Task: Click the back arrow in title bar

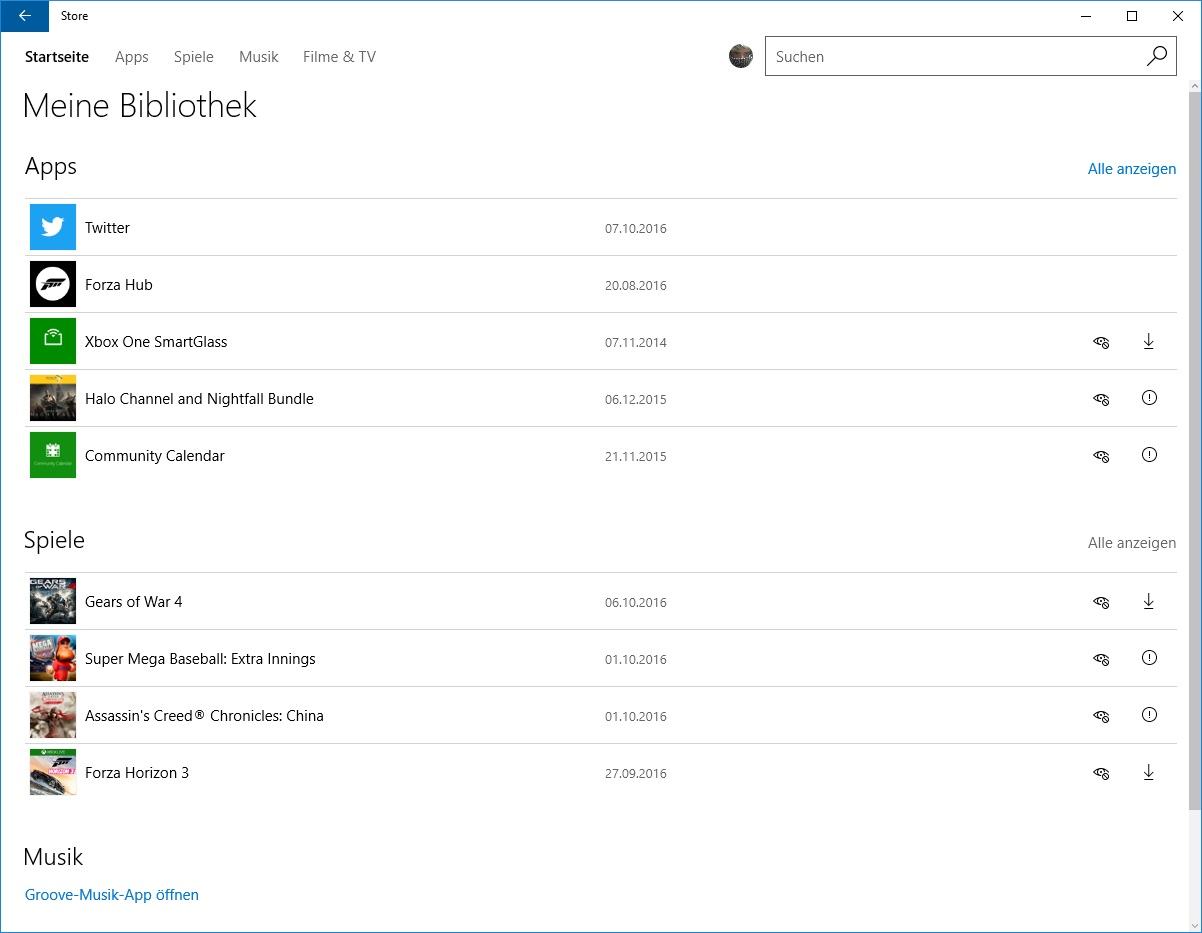Action: tap(25, 16)
